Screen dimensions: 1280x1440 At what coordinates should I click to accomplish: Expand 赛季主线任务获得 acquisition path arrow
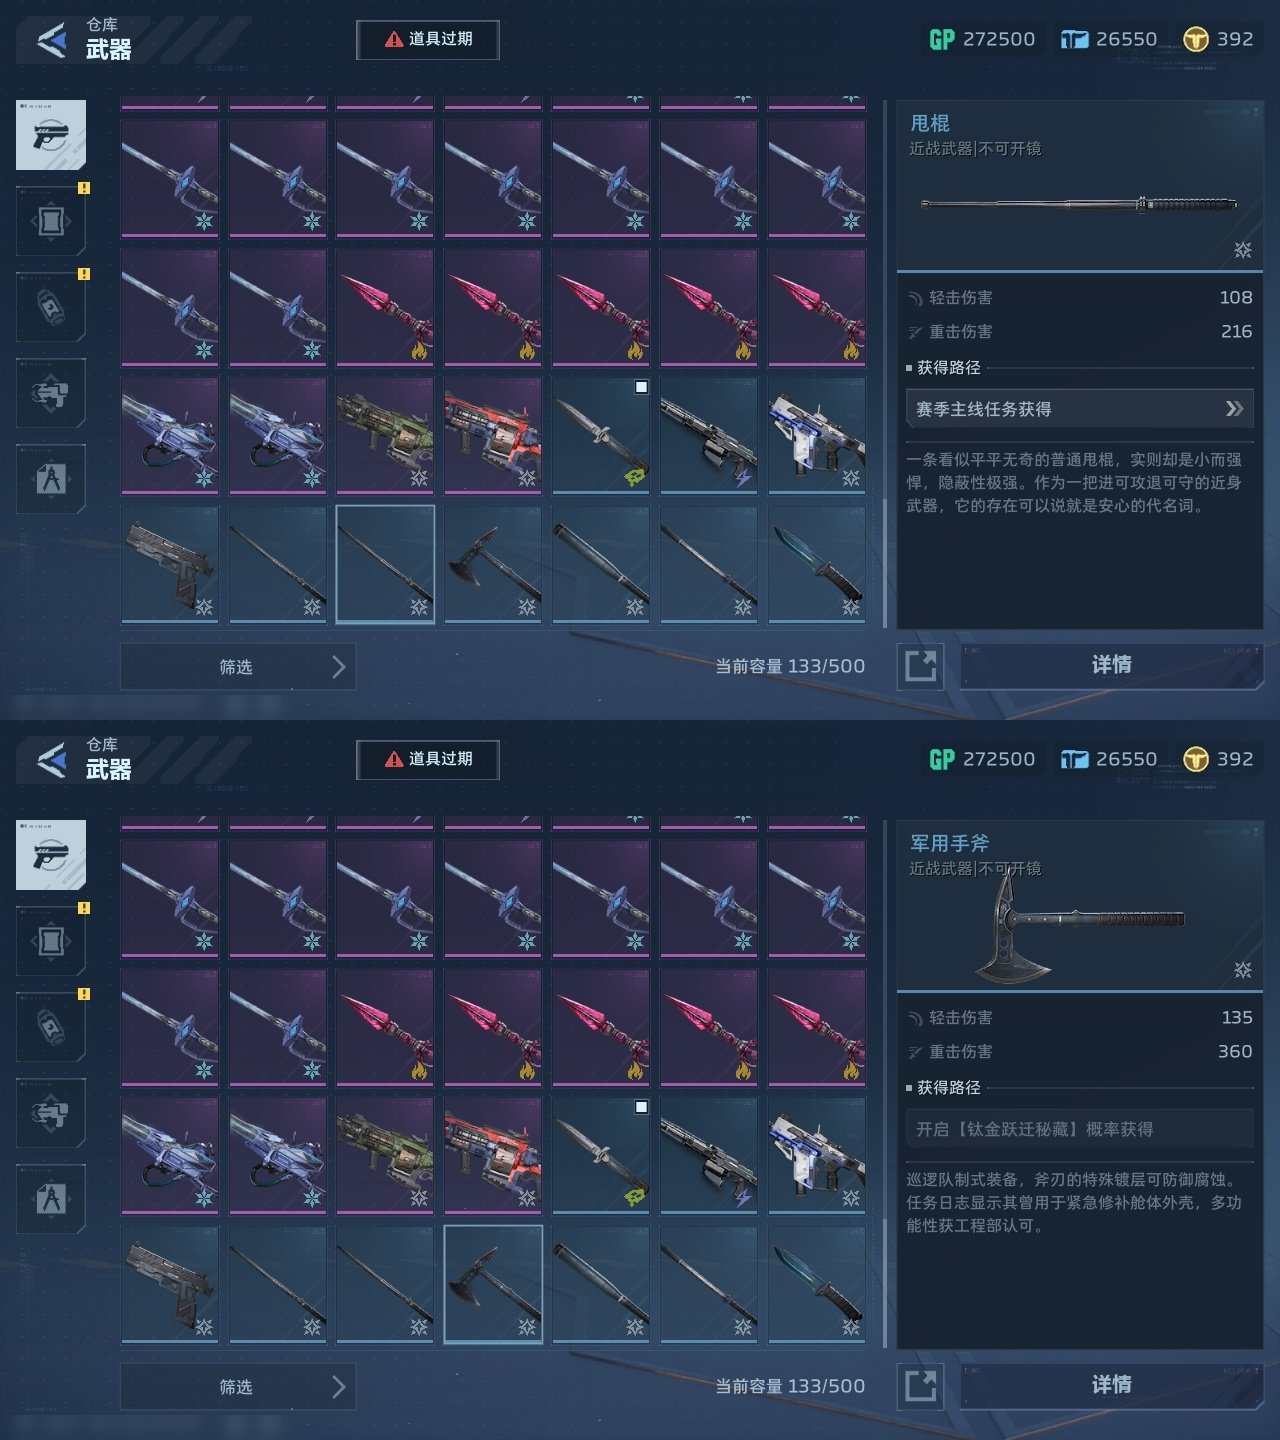pyautogui.click(x=1235, y=408)
